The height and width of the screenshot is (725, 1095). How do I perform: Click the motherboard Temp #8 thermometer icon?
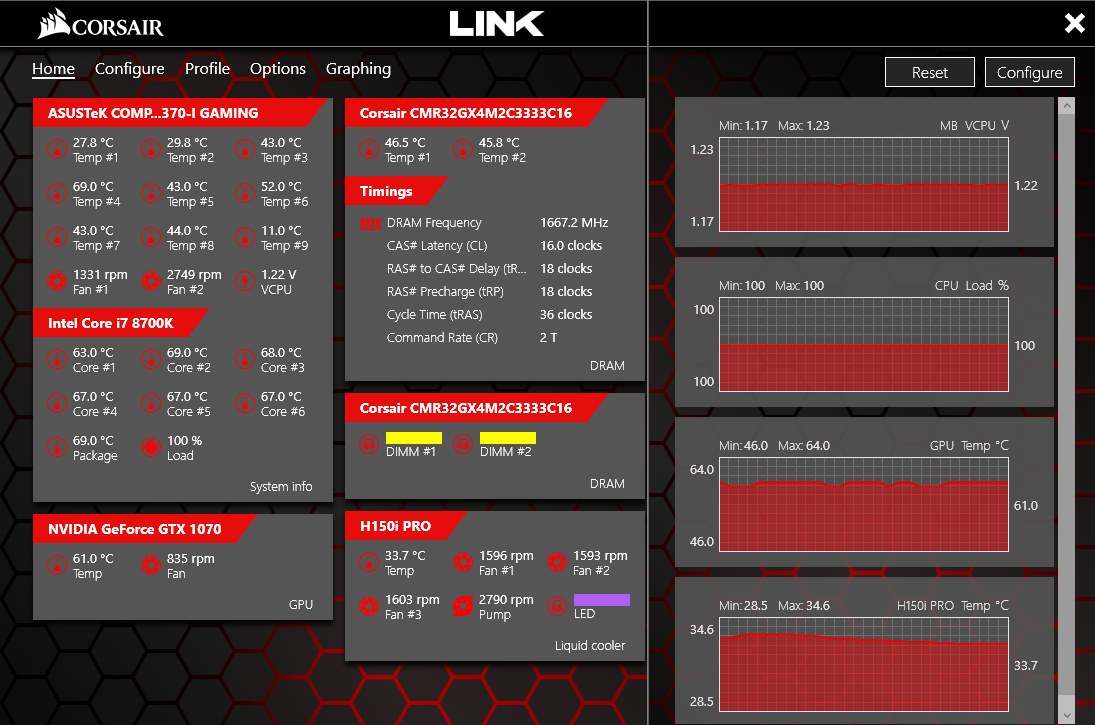pos(151,237)
